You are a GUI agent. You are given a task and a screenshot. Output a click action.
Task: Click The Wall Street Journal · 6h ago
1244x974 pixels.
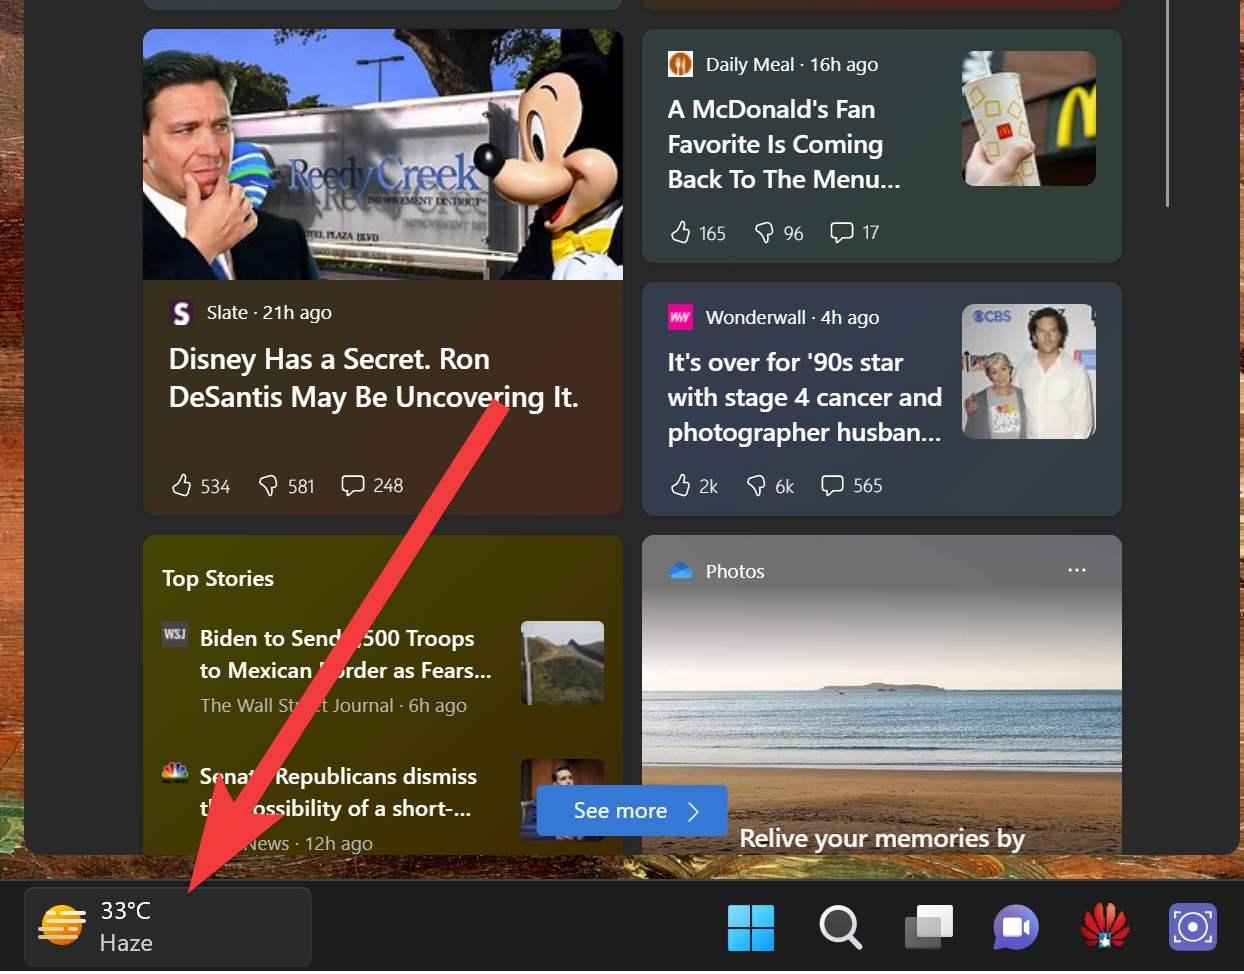(x=333, y=705)
